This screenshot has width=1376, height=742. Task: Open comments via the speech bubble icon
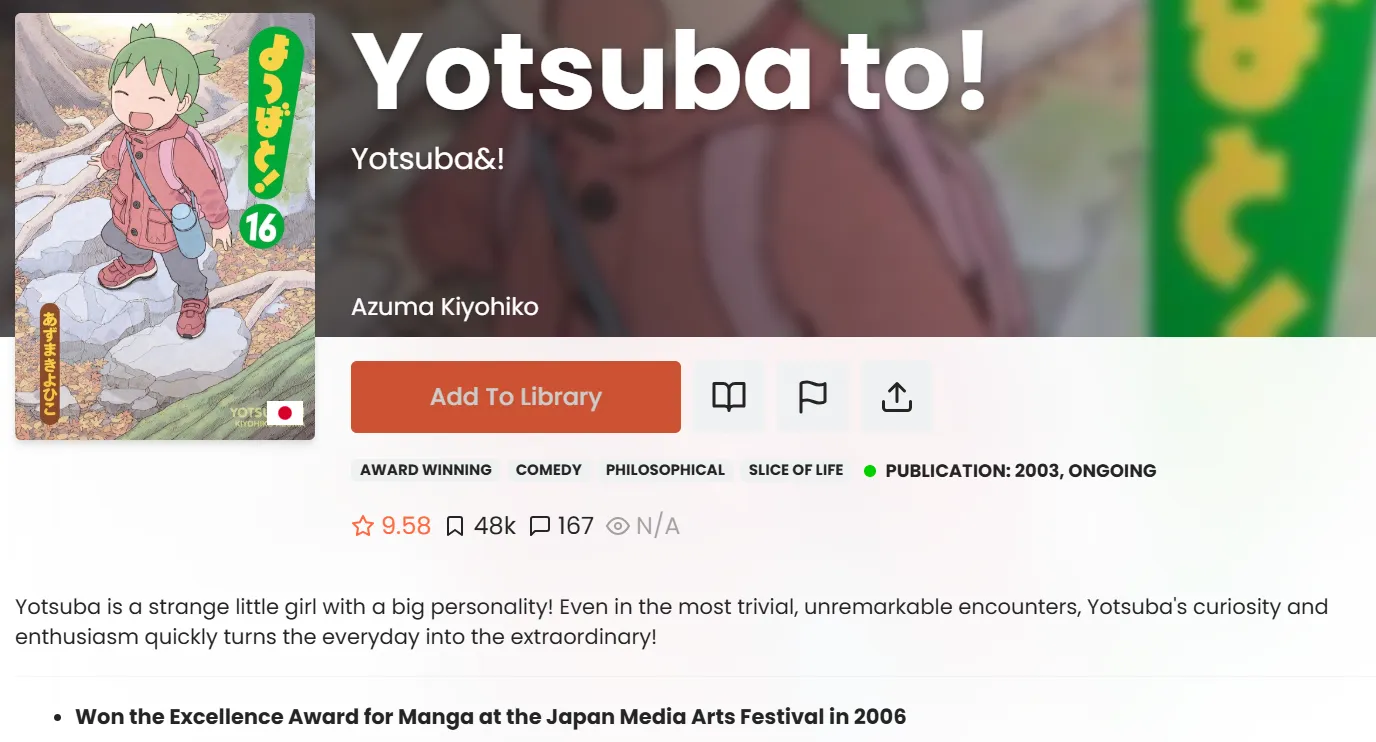(540, 526)
